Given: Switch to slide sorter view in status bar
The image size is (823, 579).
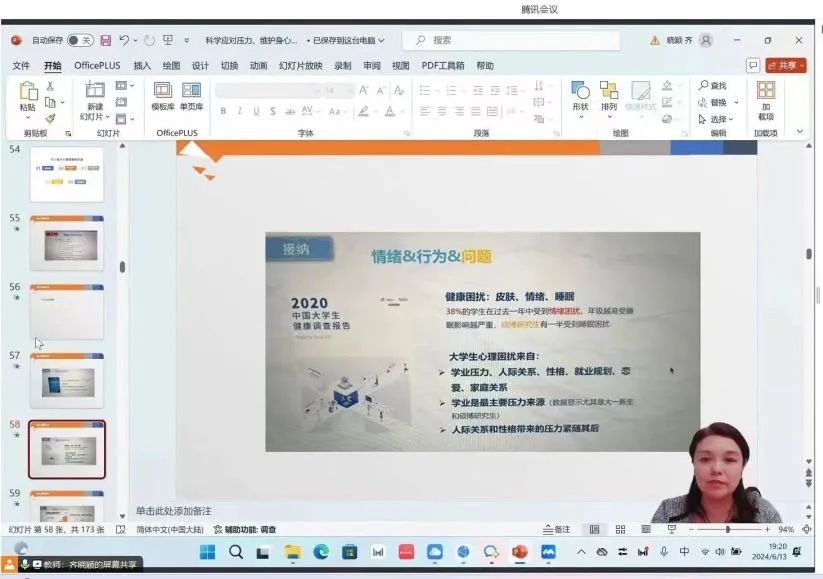Looking at the screenshot, I should tap(620, 529).
